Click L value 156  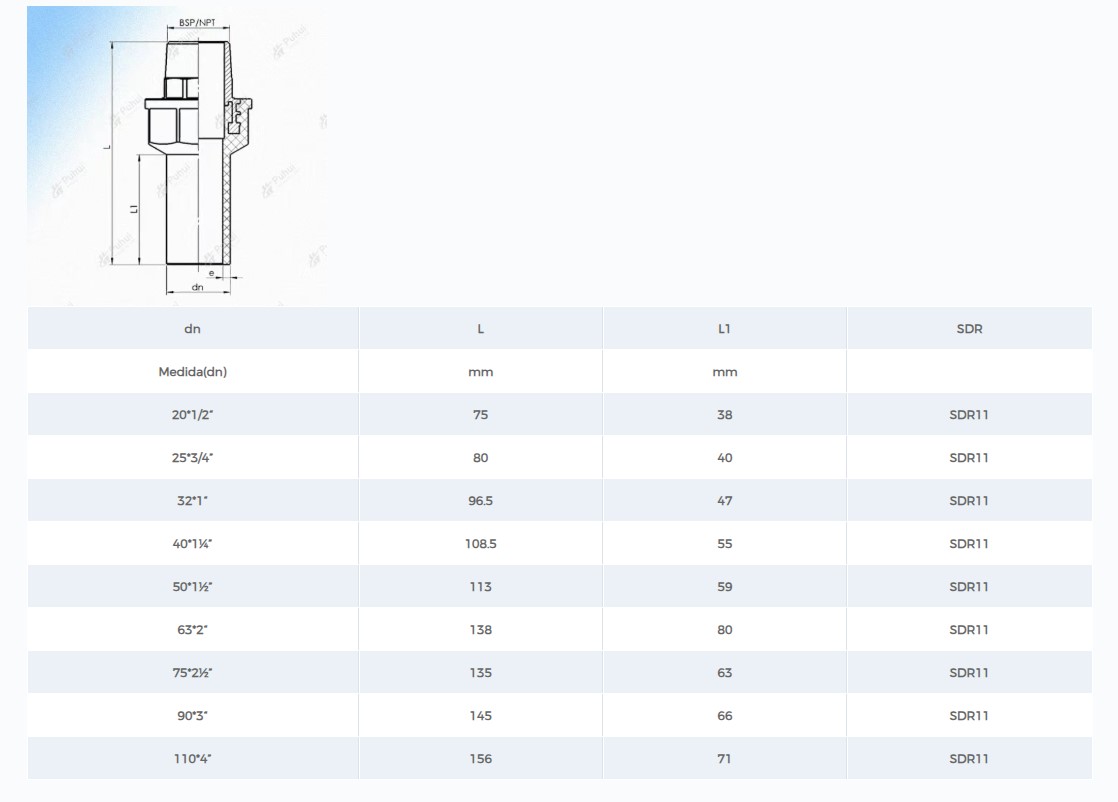(x=481, y=759)
